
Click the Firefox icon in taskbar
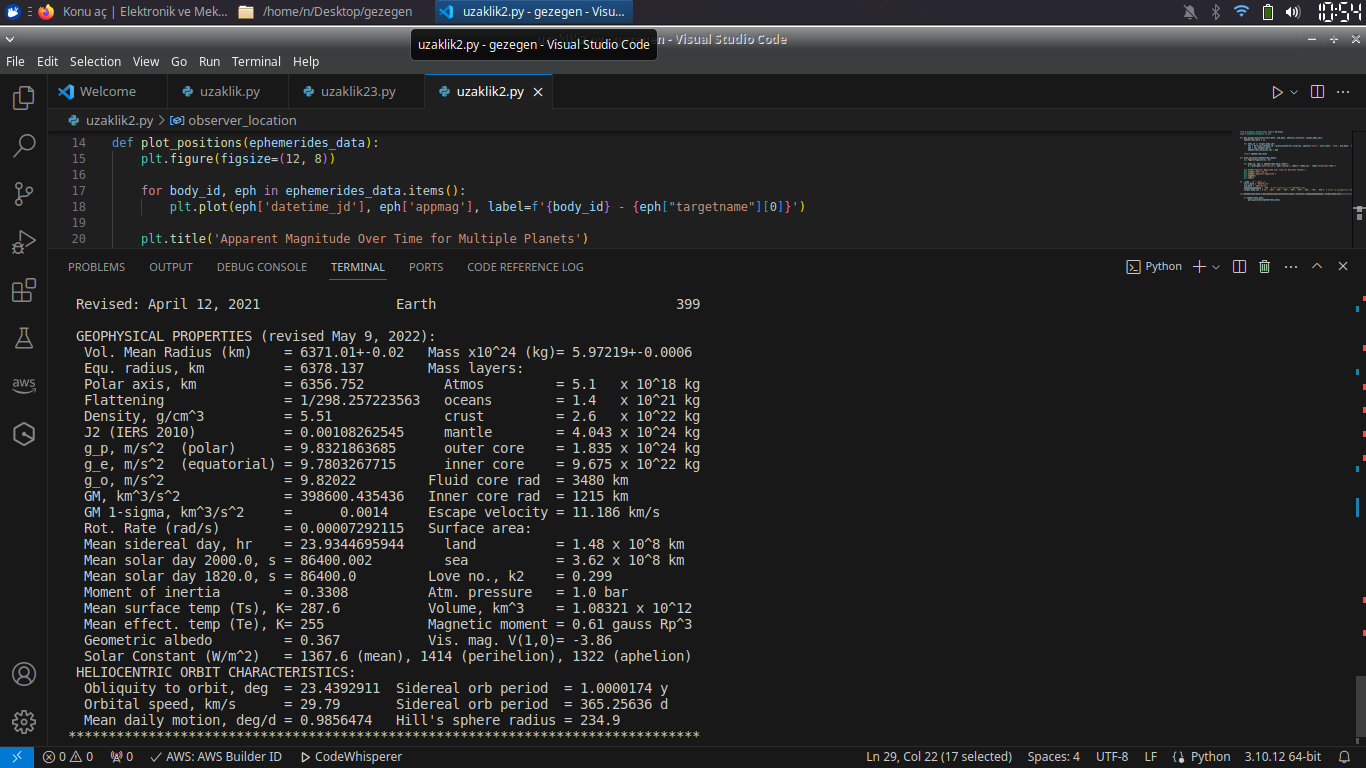46,12
